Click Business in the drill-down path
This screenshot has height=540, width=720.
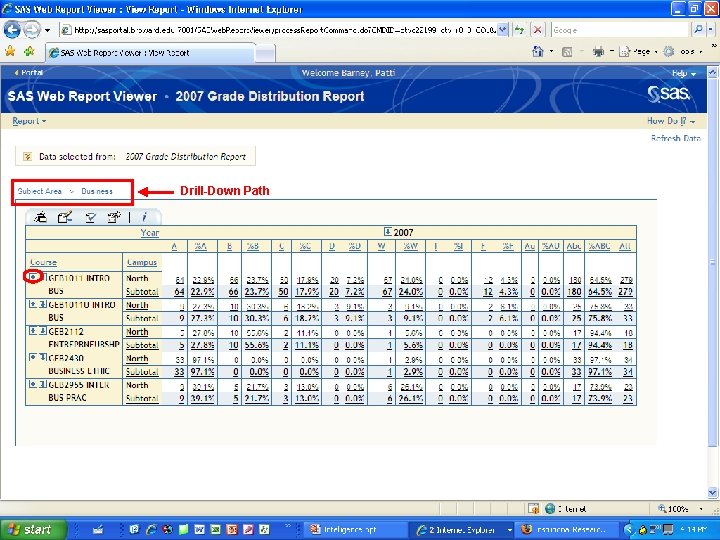coord(97,191)
